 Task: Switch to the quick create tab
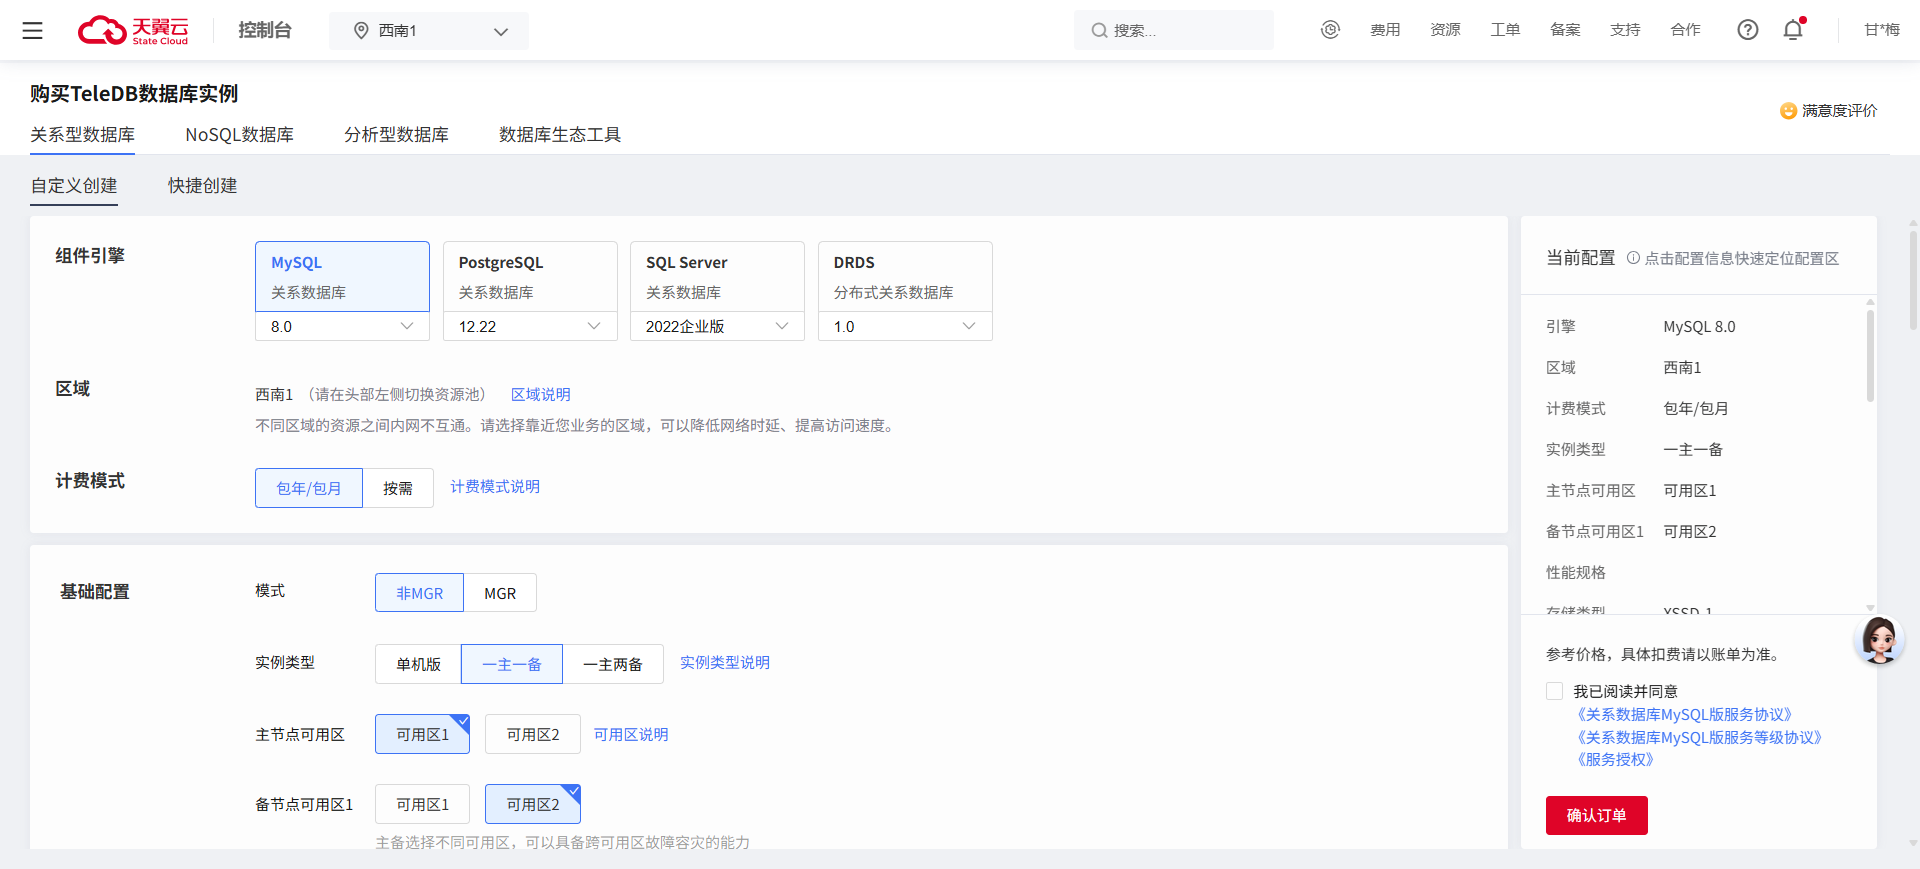(x=202, y=186)
